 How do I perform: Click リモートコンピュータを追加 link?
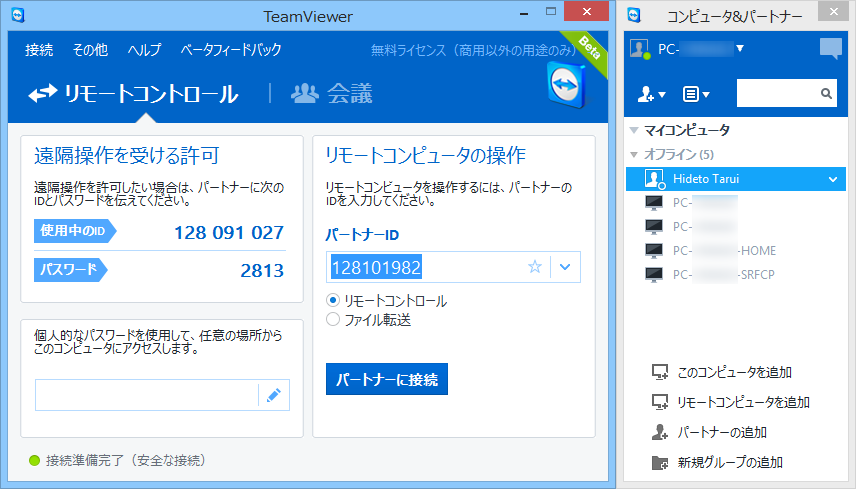[x=743, y=402]
